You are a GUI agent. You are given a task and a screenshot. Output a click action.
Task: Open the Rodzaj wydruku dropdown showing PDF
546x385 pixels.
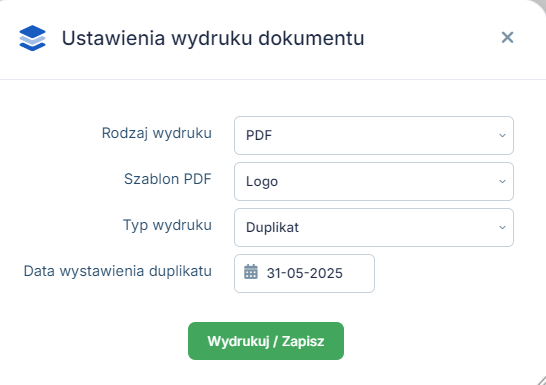point(374,135)
